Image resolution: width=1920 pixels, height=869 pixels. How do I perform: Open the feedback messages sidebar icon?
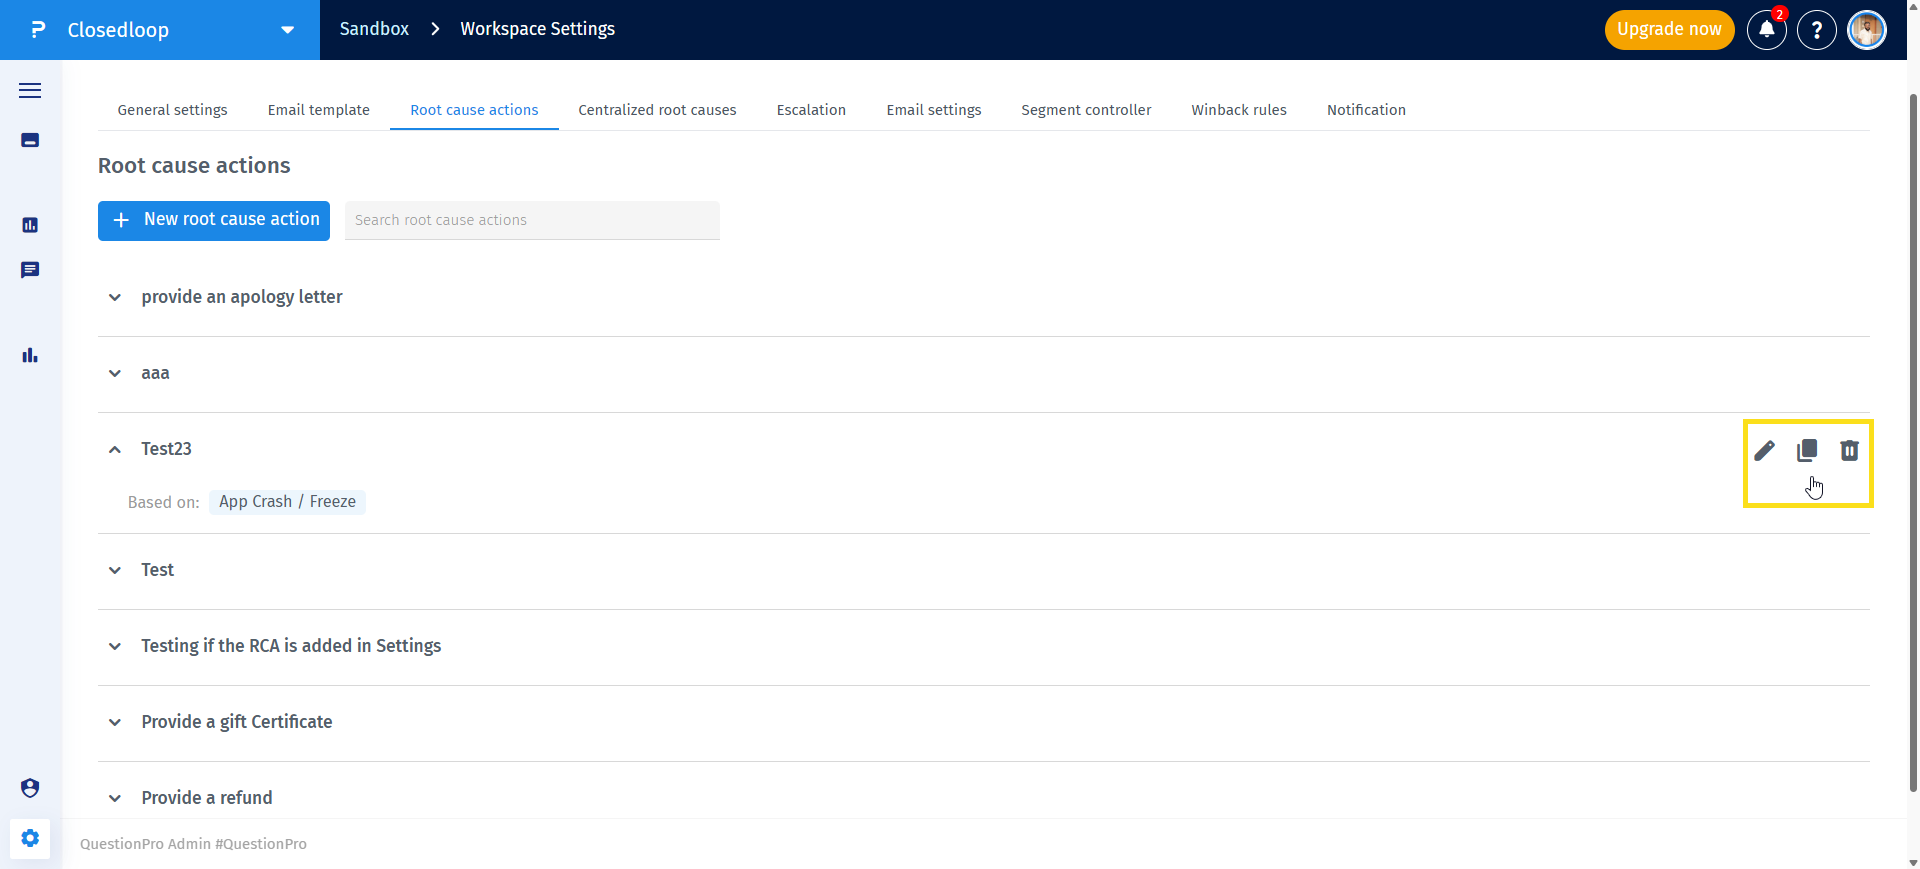point(30,270)
